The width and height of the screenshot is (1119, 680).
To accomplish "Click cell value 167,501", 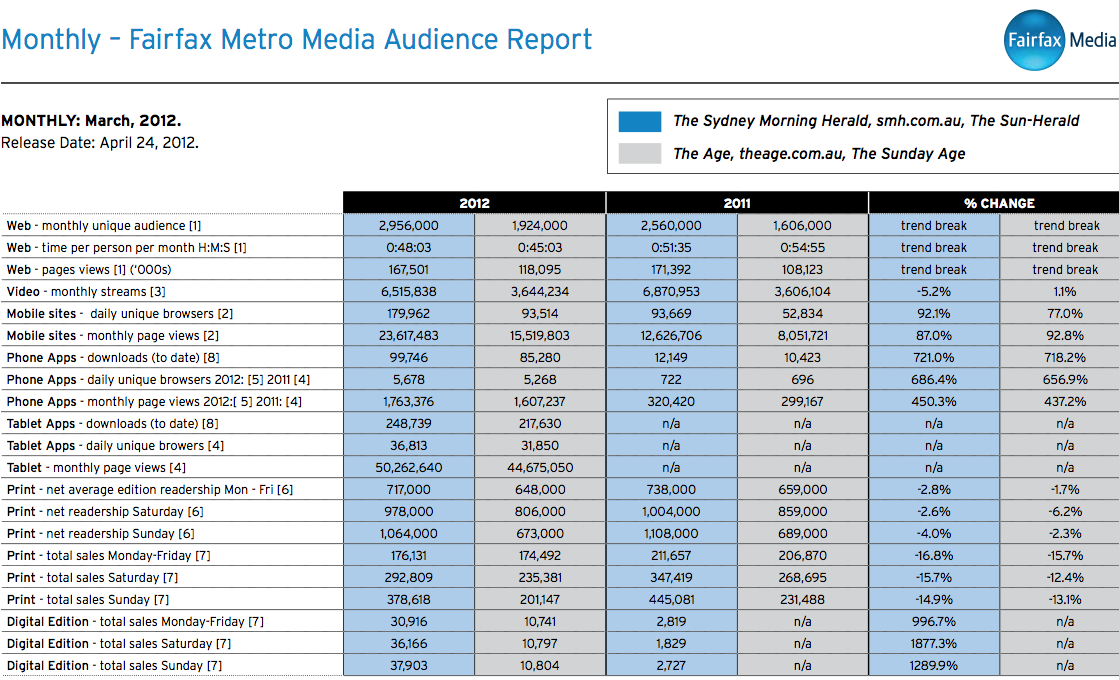I will coord(409,270).
